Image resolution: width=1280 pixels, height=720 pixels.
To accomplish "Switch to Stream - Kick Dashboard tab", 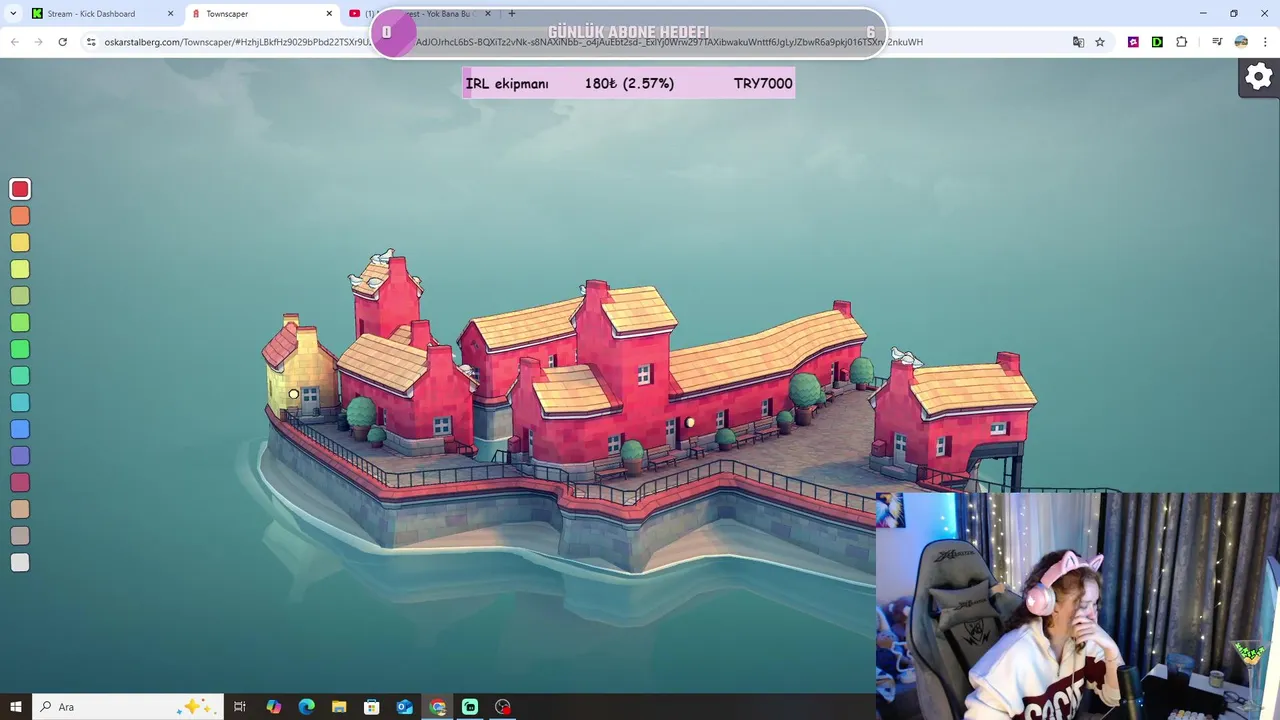I will click(x=104, y=14).
